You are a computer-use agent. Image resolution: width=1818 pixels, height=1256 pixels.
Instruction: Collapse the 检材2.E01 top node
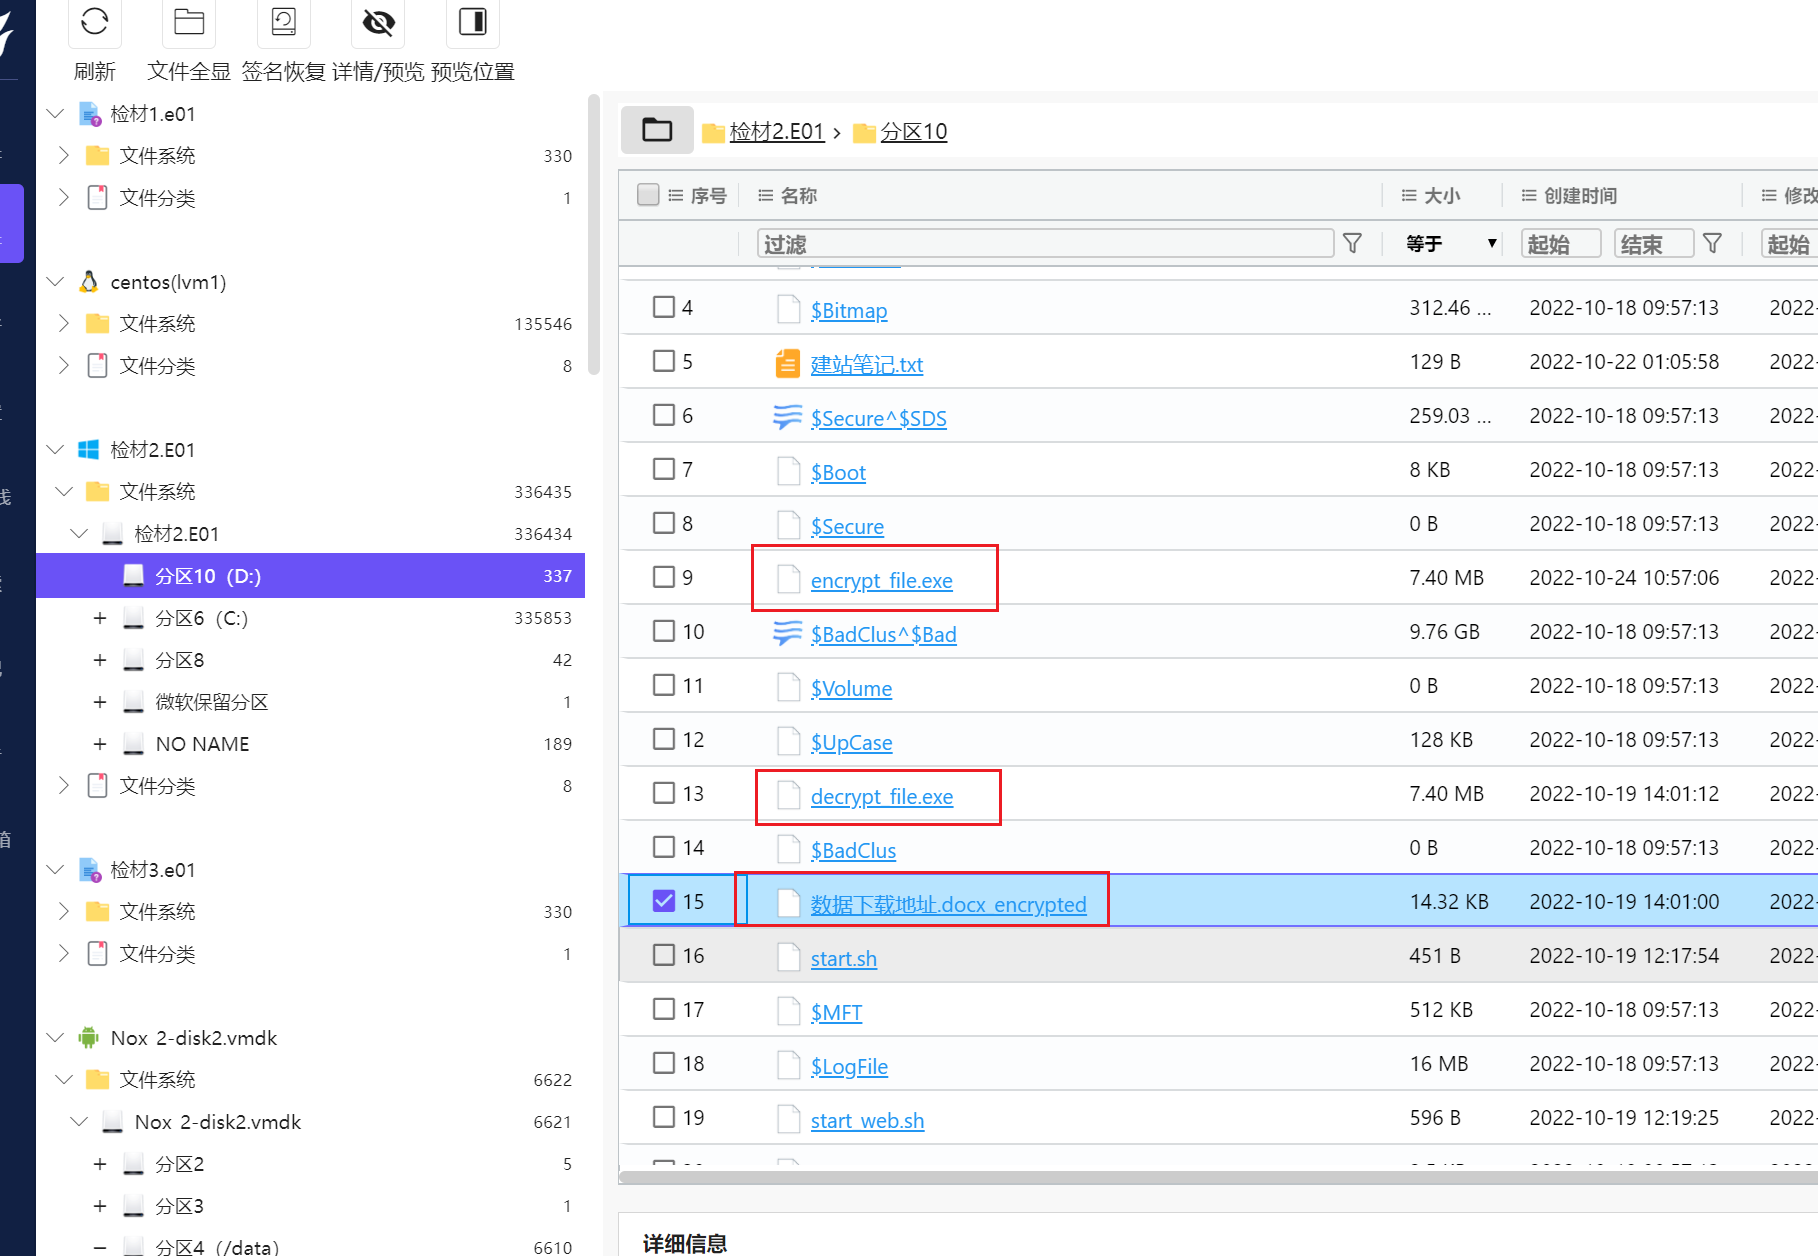56,450
